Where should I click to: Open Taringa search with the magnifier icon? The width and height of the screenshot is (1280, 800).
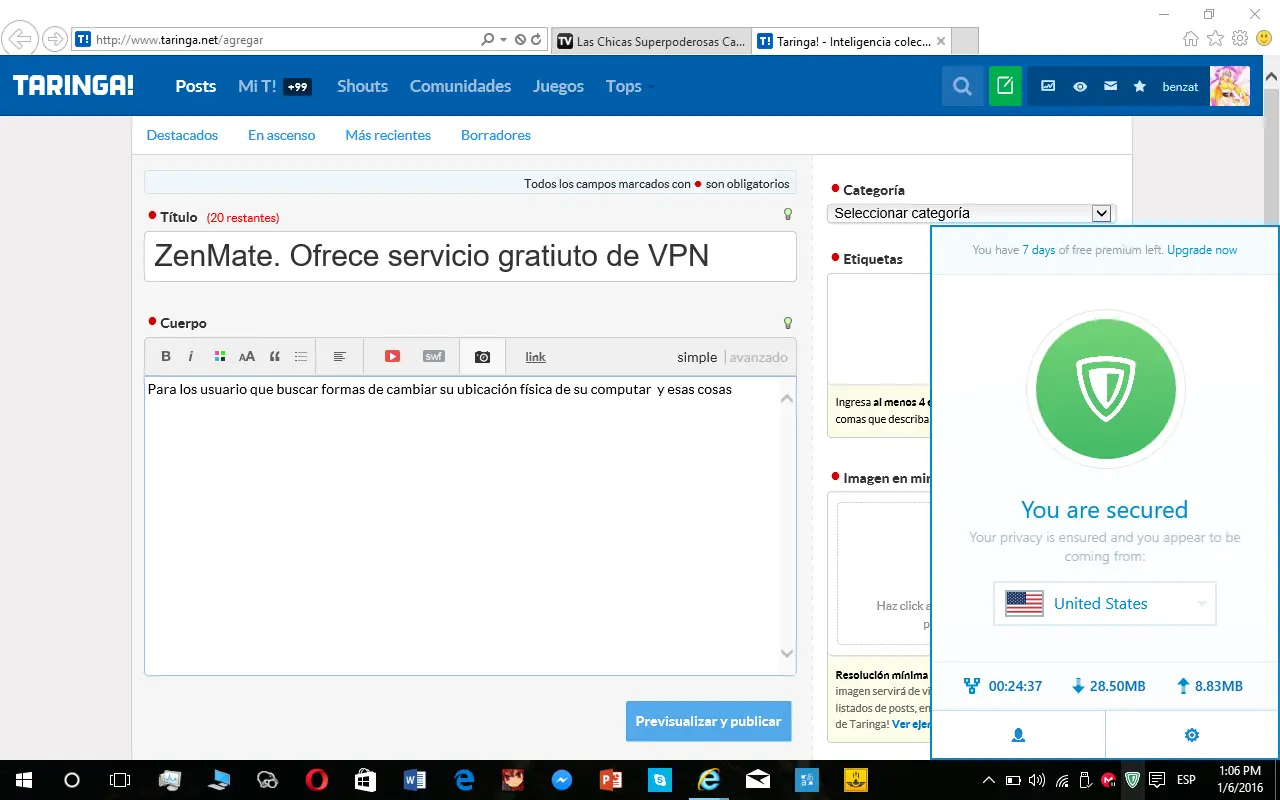click(963, 87)
